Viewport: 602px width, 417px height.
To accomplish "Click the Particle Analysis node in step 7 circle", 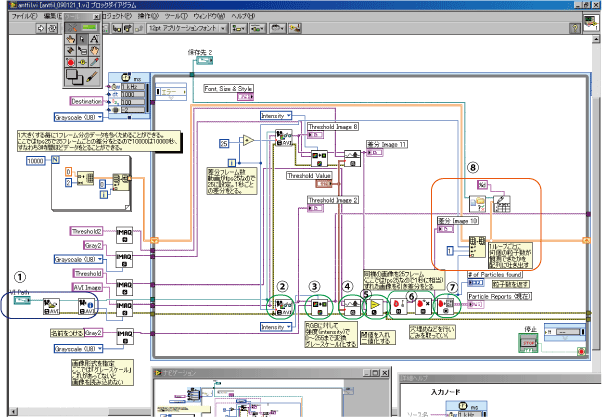I will (446, 307).
